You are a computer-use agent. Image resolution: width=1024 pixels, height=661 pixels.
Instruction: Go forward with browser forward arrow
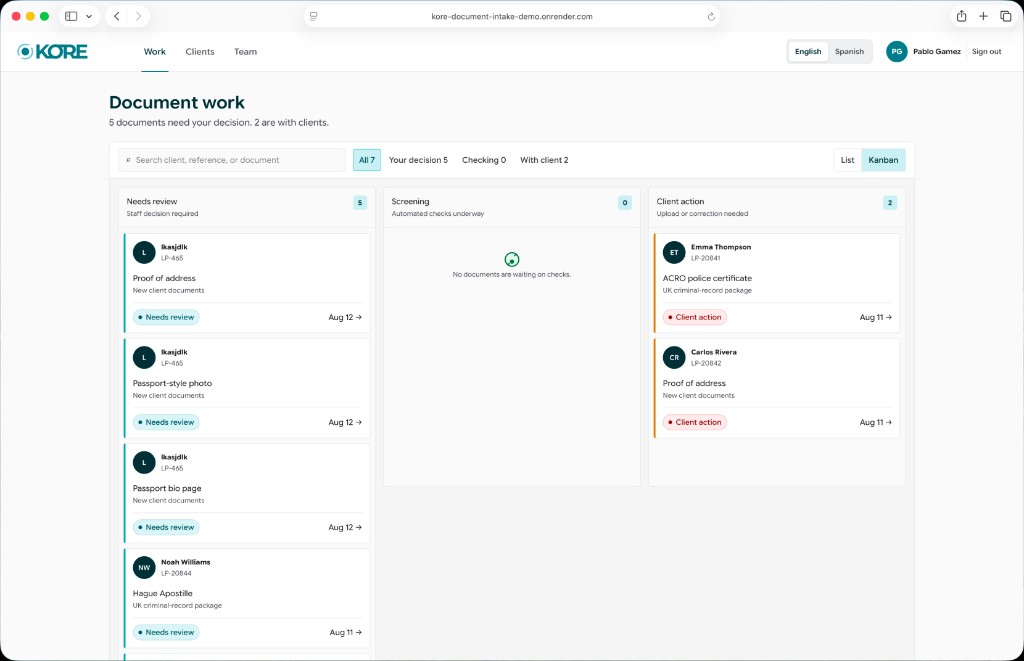click(x=138, y=16)
